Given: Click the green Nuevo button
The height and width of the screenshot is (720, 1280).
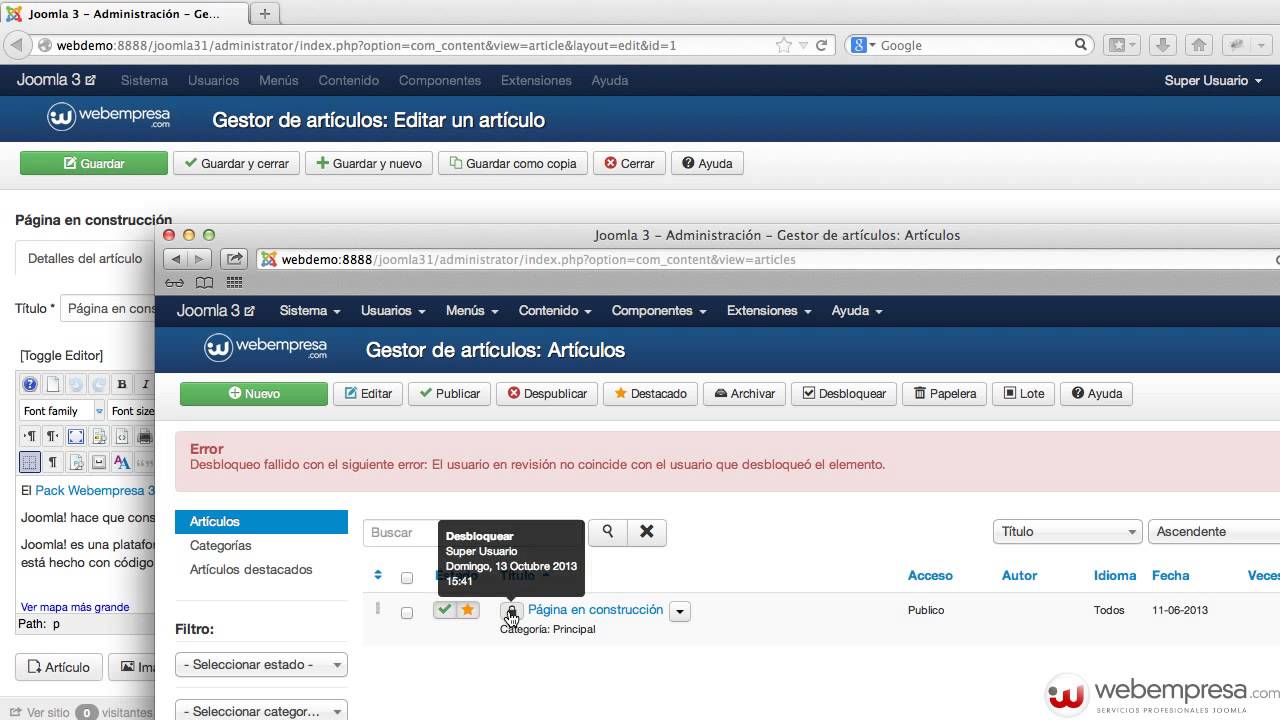Looking at the screenshot, I should 254,394.
